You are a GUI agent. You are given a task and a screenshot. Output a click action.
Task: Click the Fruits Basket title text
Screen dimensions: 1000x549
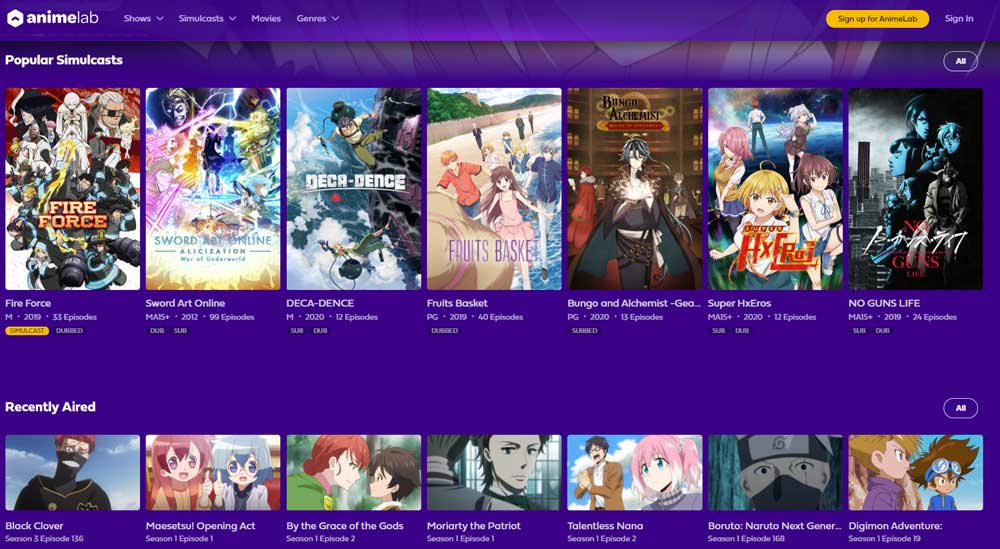(457, 303)
